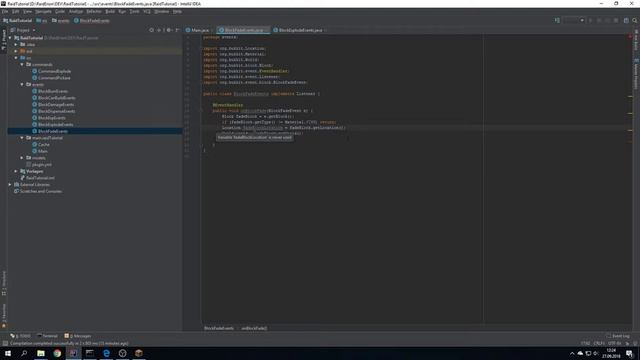Open Project view selector dropdown

coord(23,30)
